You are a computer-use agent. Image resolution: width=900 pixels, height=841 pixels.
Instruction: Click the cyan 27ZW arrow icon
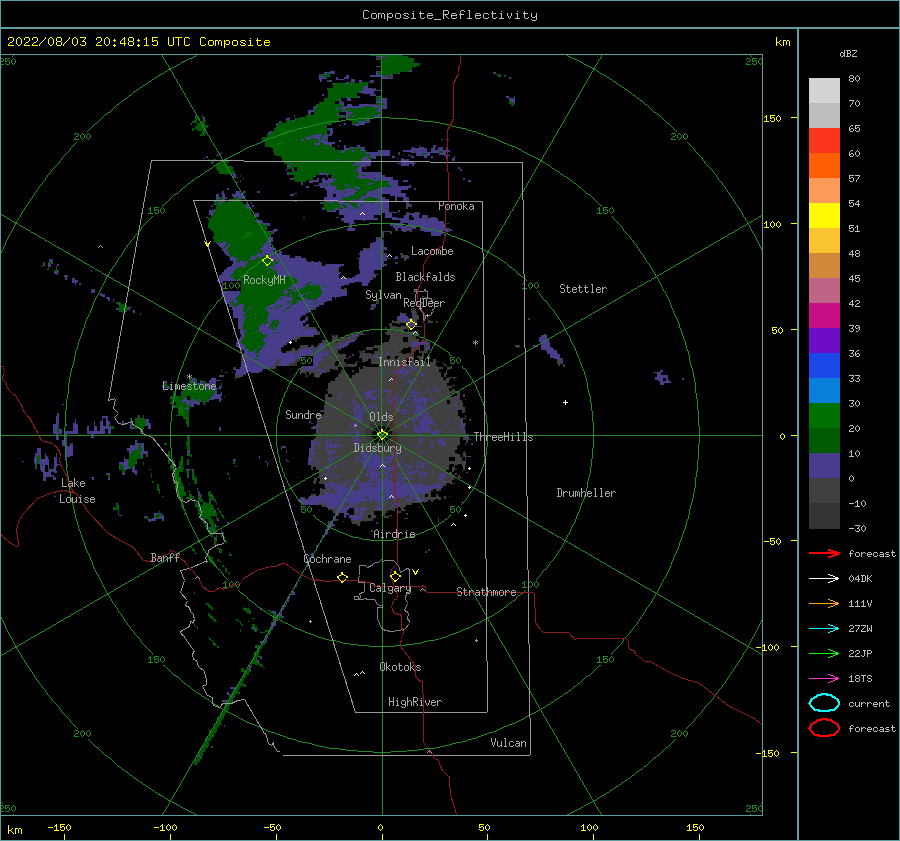[x=824, y=629]
